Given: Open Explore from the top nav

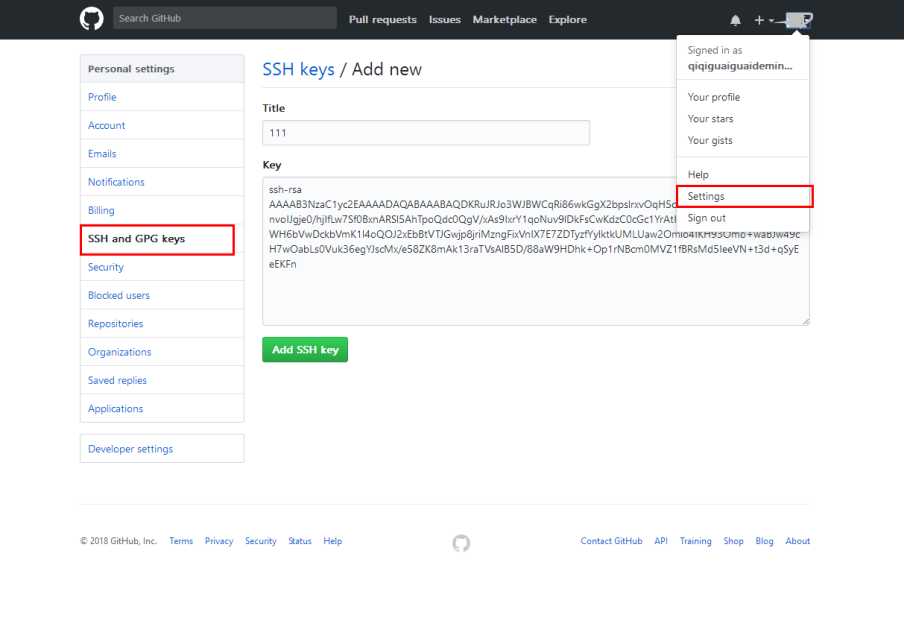Looking at the screenshot, I should pyautogui.click(x=567, y=20).
